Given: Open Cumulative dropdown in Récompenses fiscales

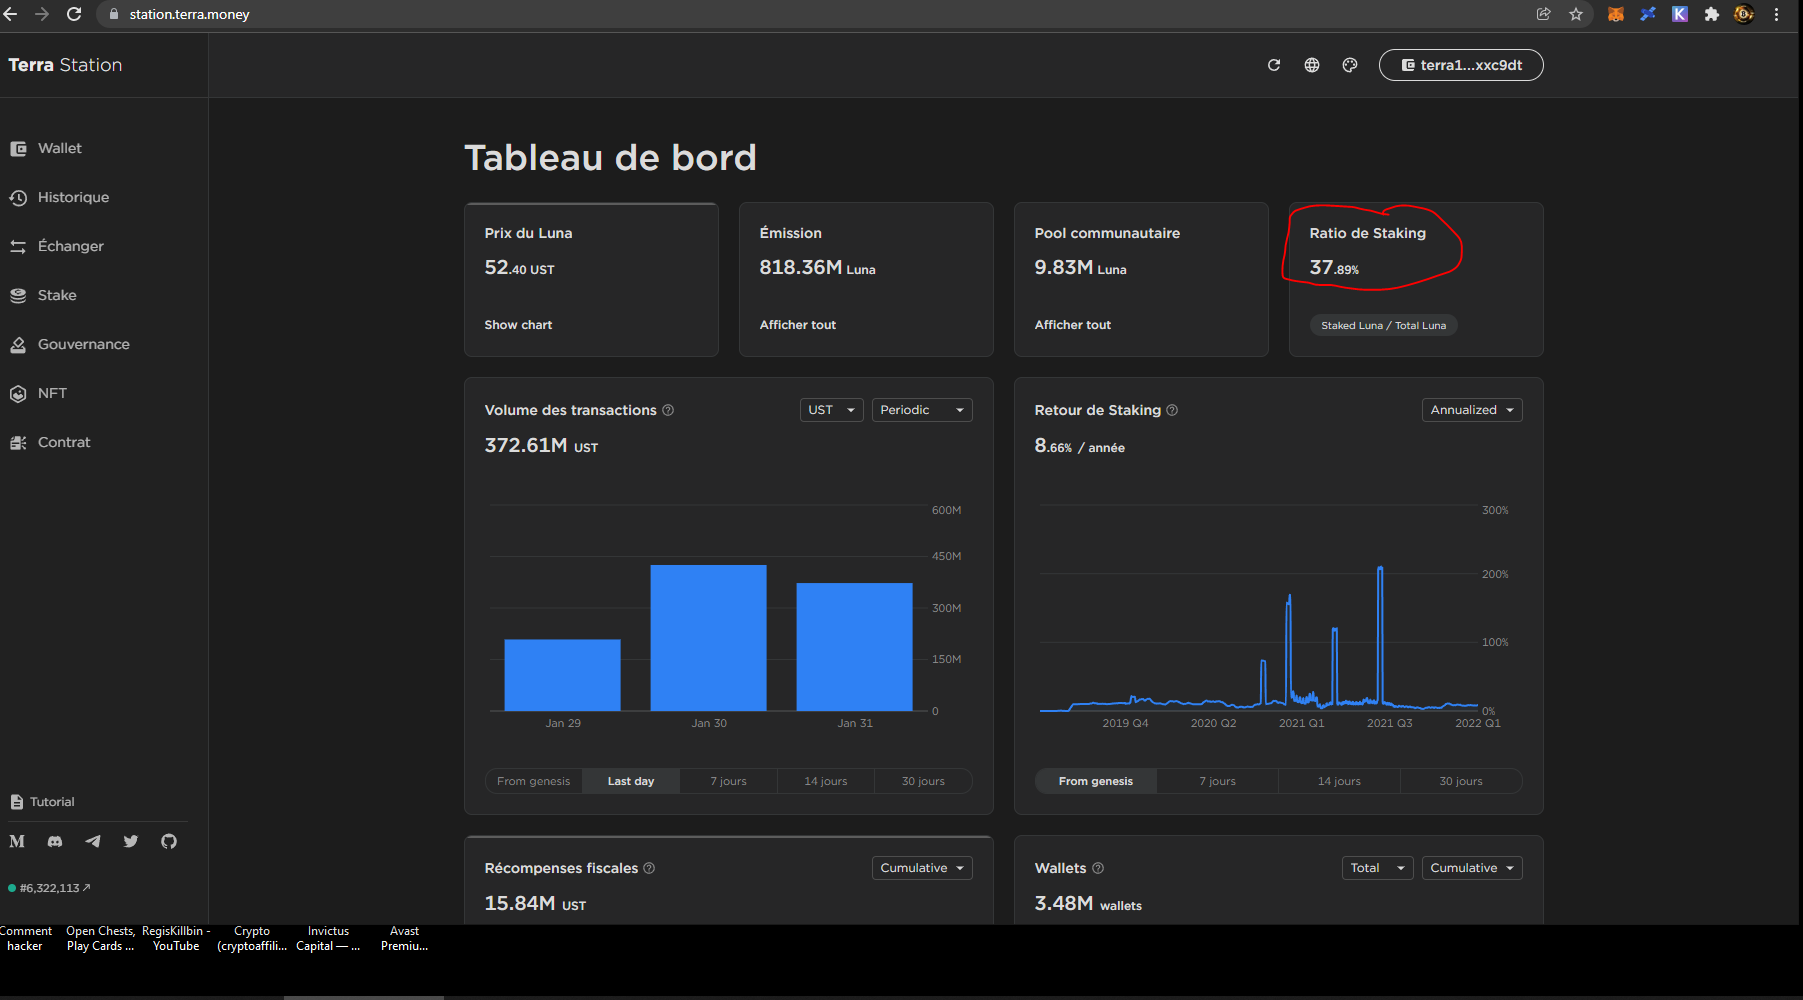Looking at the screenshot, I should click(x=922, y=868).
